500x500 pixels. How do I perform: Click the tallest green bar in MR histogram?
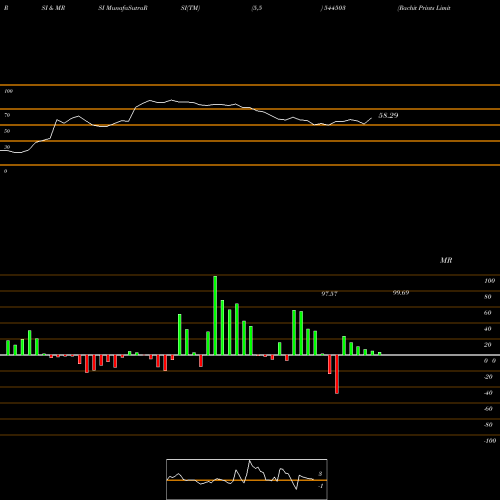(215, 315)
